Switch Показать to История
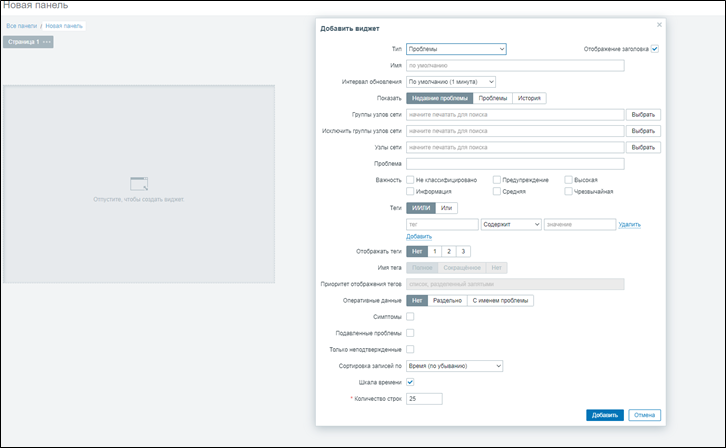The image size is (726, 448). [x=529, y=98]
